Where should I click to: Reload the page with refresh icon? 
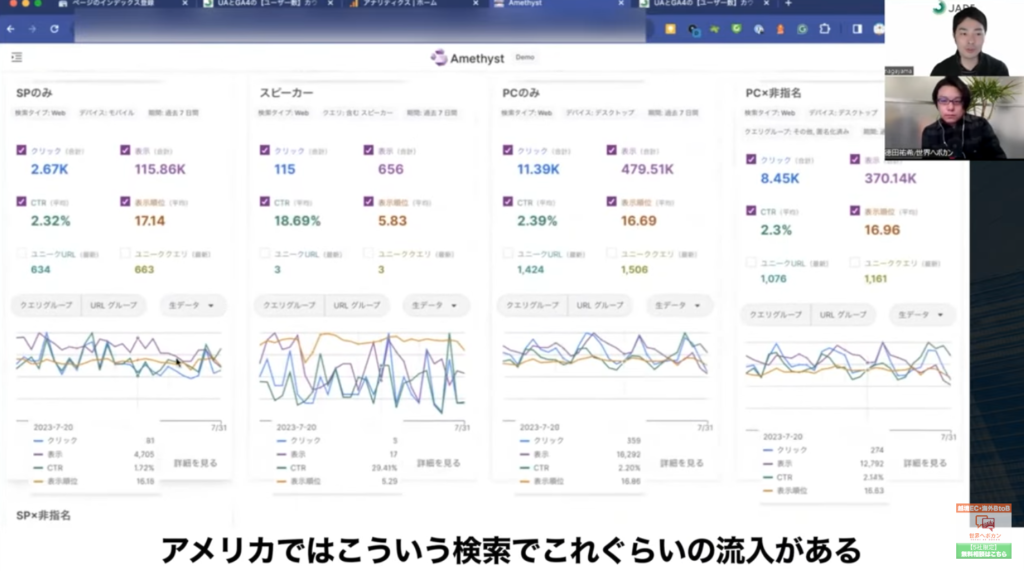pos(54,29)
